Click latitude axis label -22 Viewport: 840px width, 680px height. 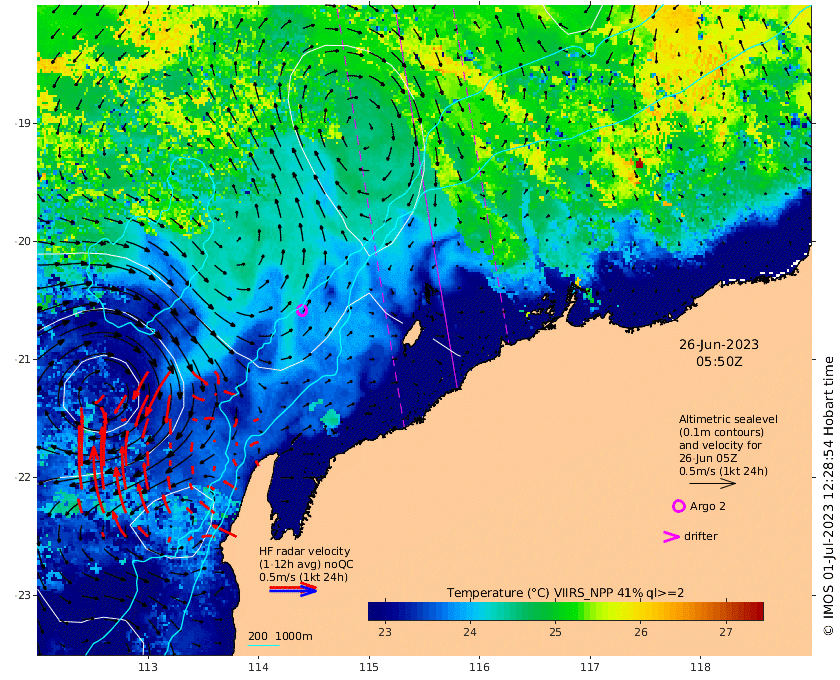[23, 477]
